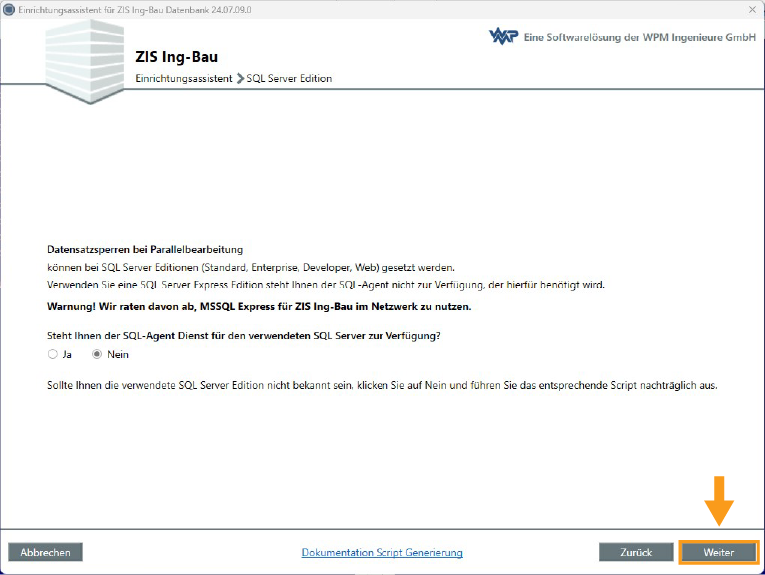Click the WPM logo icon
The height and width of the screenshot is (575, 765).
tap(503, 36)
